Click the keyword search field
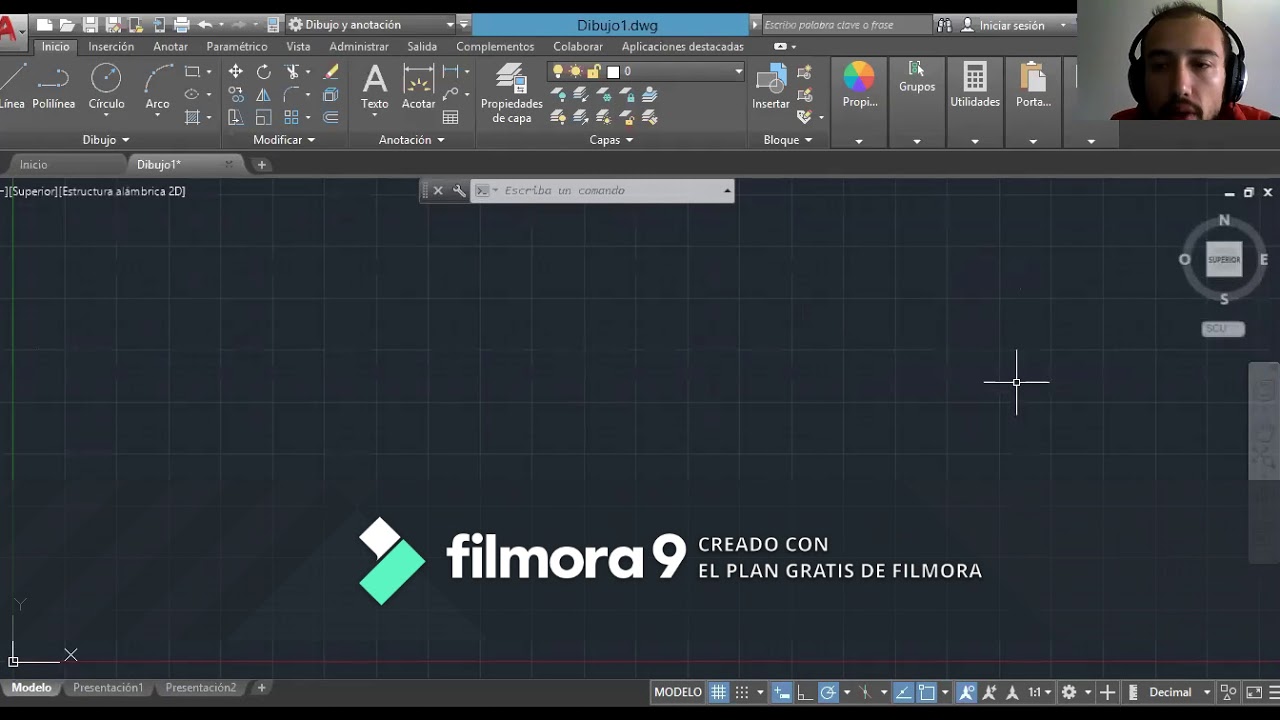Screen dimensions: 1280x720 (845, 25)
